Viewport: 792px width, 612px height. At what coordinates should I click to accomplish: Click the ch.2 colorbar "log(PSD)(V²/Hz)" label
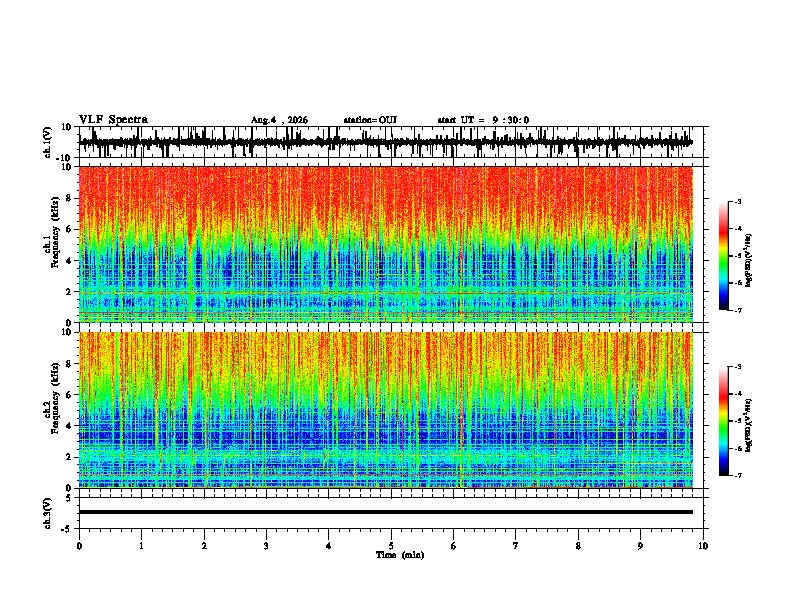tap(749, 425)
